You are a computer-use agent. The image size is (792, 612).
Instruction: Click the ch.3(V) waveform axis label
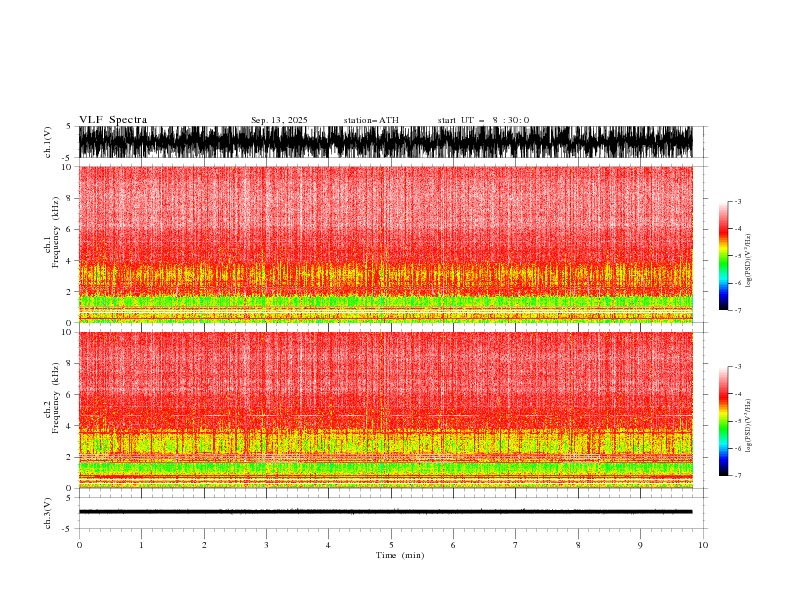coord(48,513)
